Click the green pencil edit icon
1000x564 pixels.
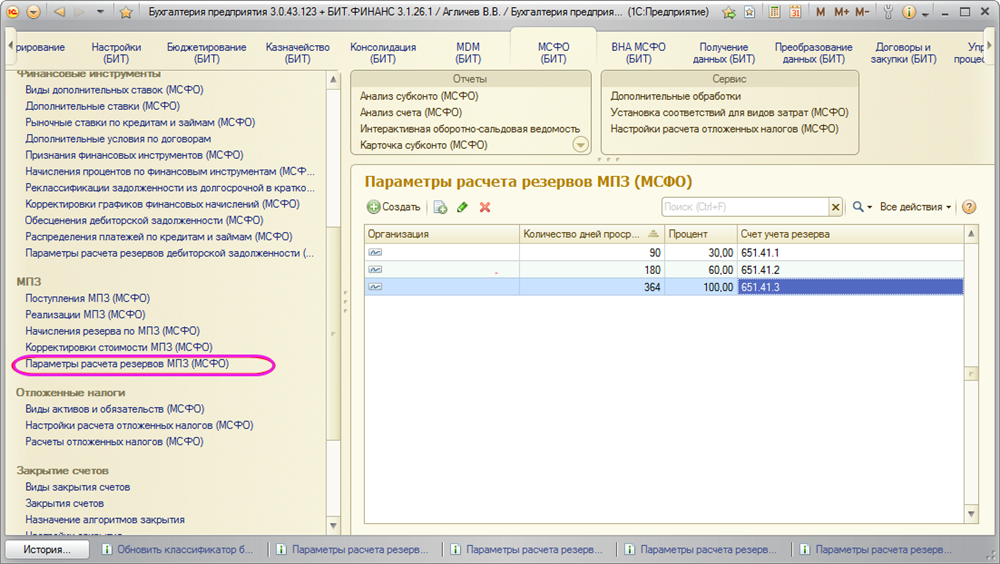462,207
